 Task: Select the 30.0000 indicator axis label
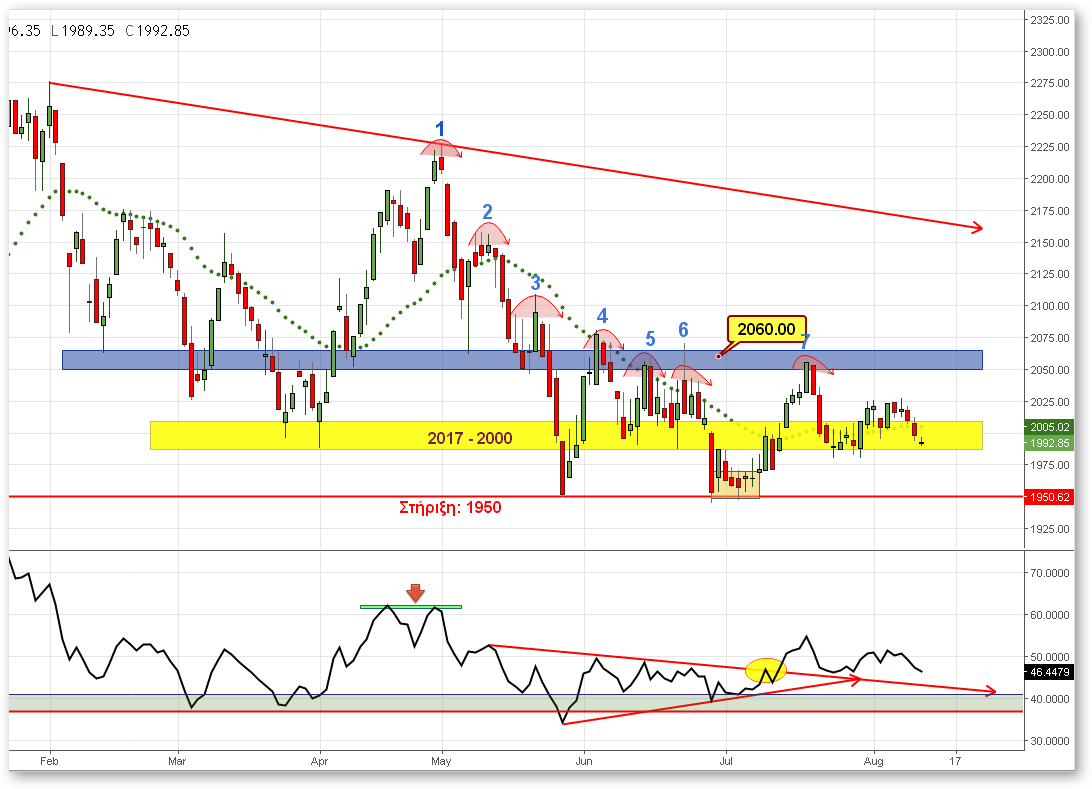1050,741
